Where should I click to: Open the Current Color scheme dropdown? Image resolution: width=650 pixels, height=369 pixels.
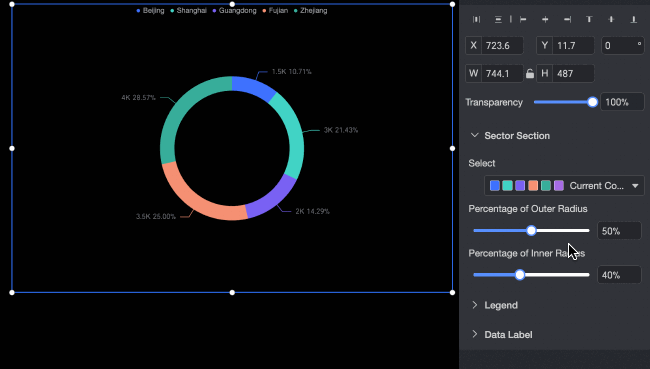click(x=564, y=186)
